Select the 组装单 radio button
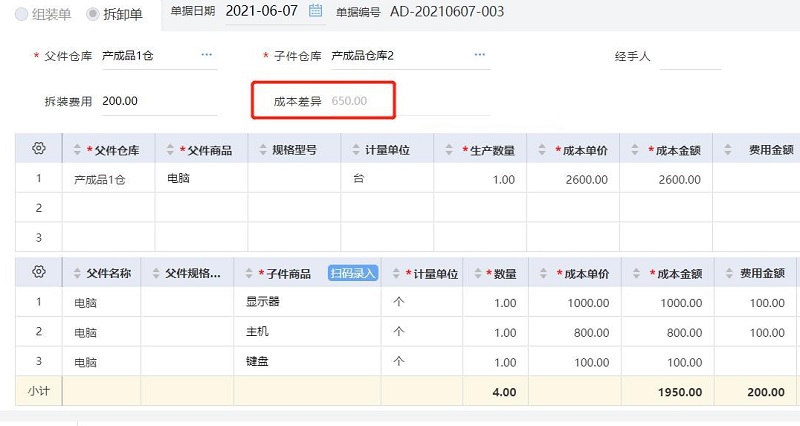Image resolution: width=800 pixels, height=426 pixels. pos(21,13)
